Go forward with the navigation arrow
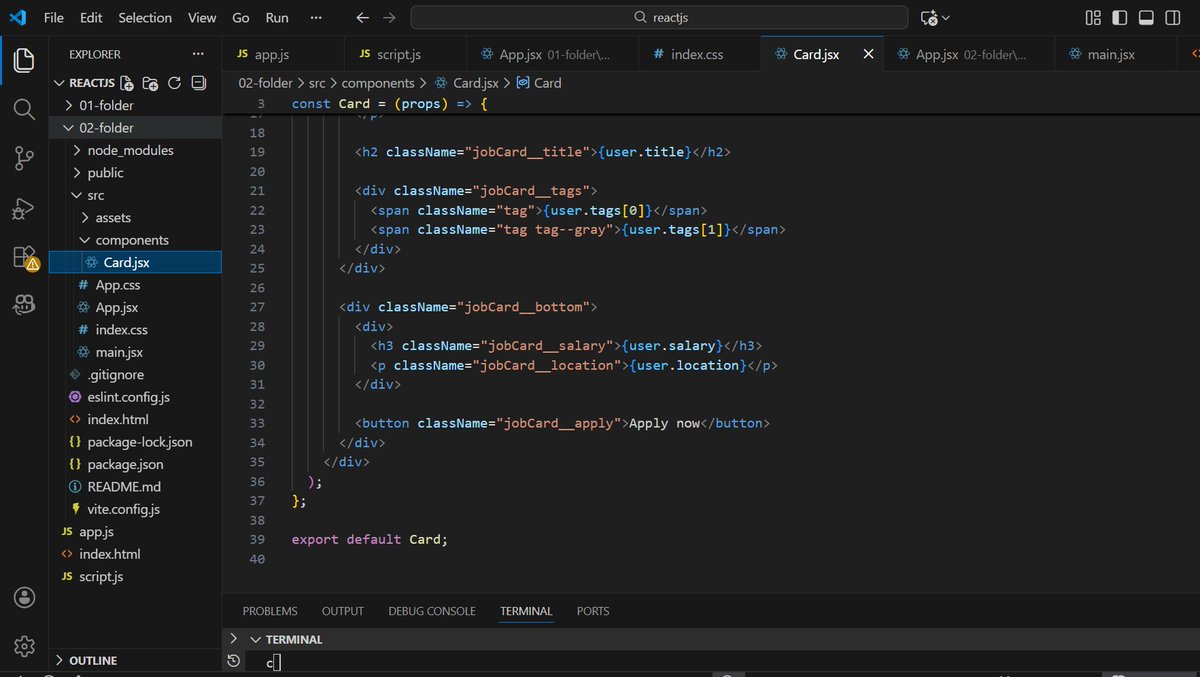The width and height of the screenshot is (1200, 677). click(x=390, y=18)
